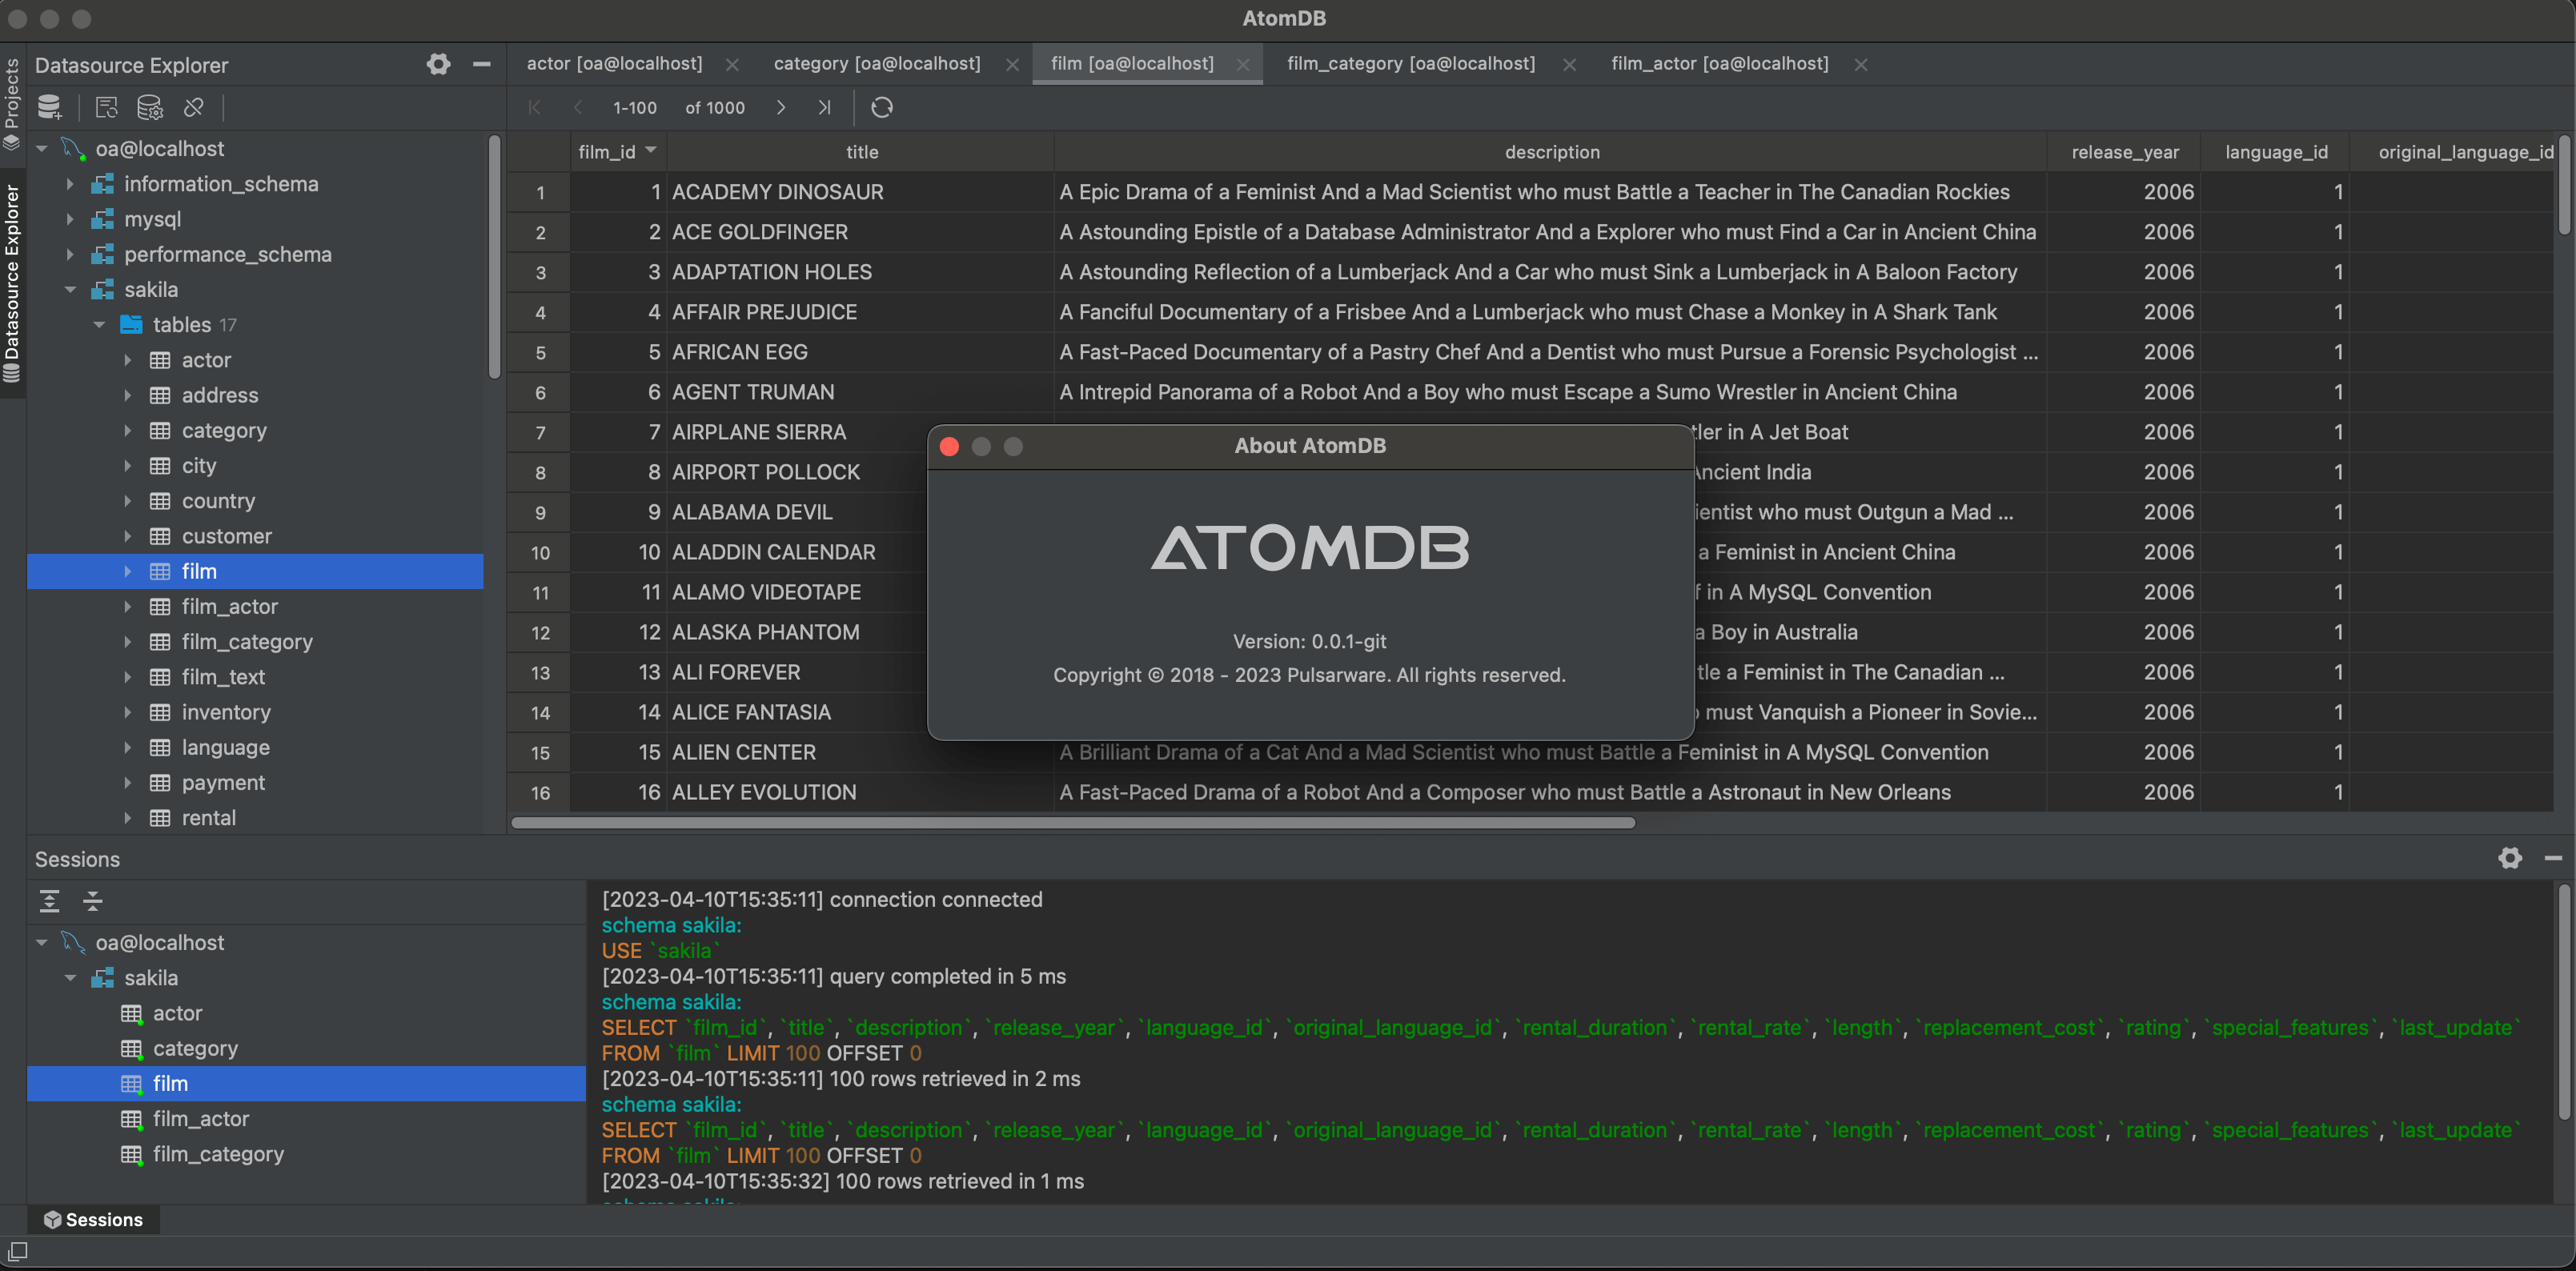The height and width of the screenshot is (1271, 2576).
Task: Click the horizontal scrollbar of data grid
Action: [x=1073, y=823]
